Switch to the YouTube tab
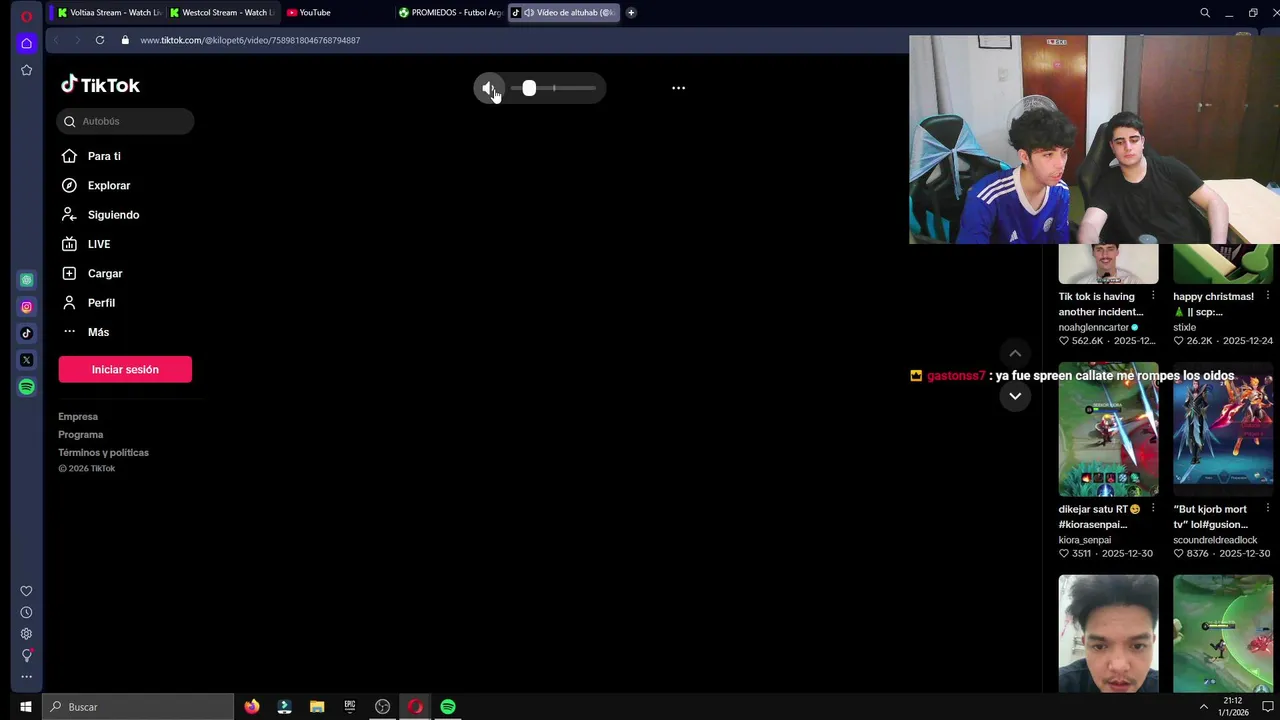Image resolution: width=1280 pixels, height=720 pixels. click(335, 13)
